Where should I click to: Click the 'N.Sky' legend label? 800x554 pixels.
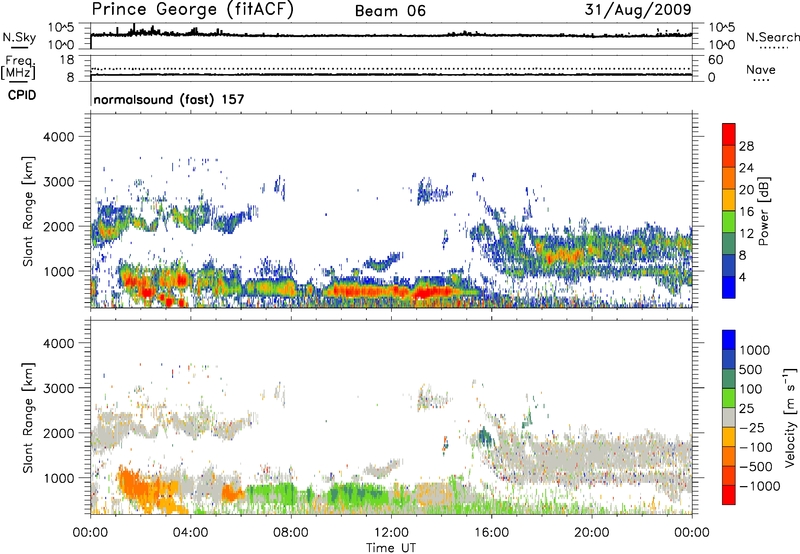(x=19, y=37)
